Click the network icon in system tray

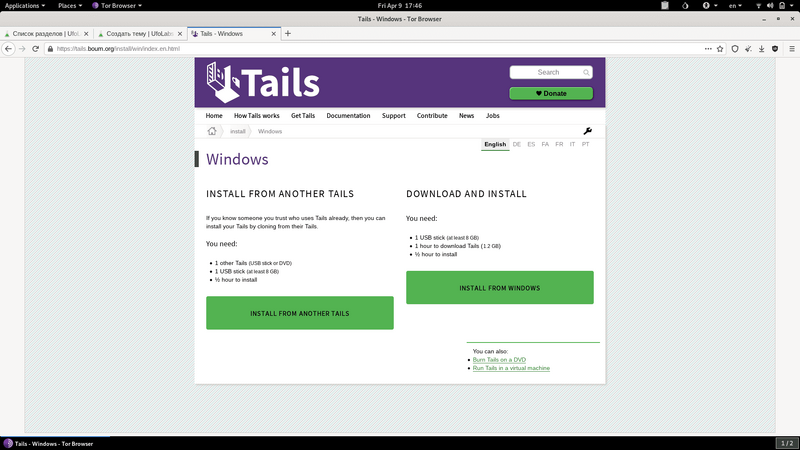758,6
